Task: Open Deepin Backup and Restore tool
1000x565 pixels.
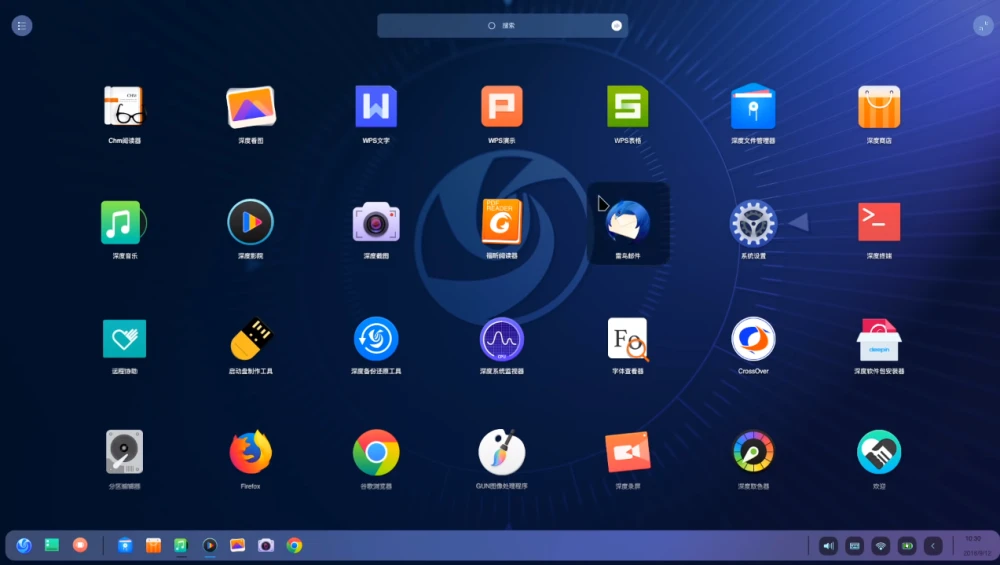Action: 376,339
